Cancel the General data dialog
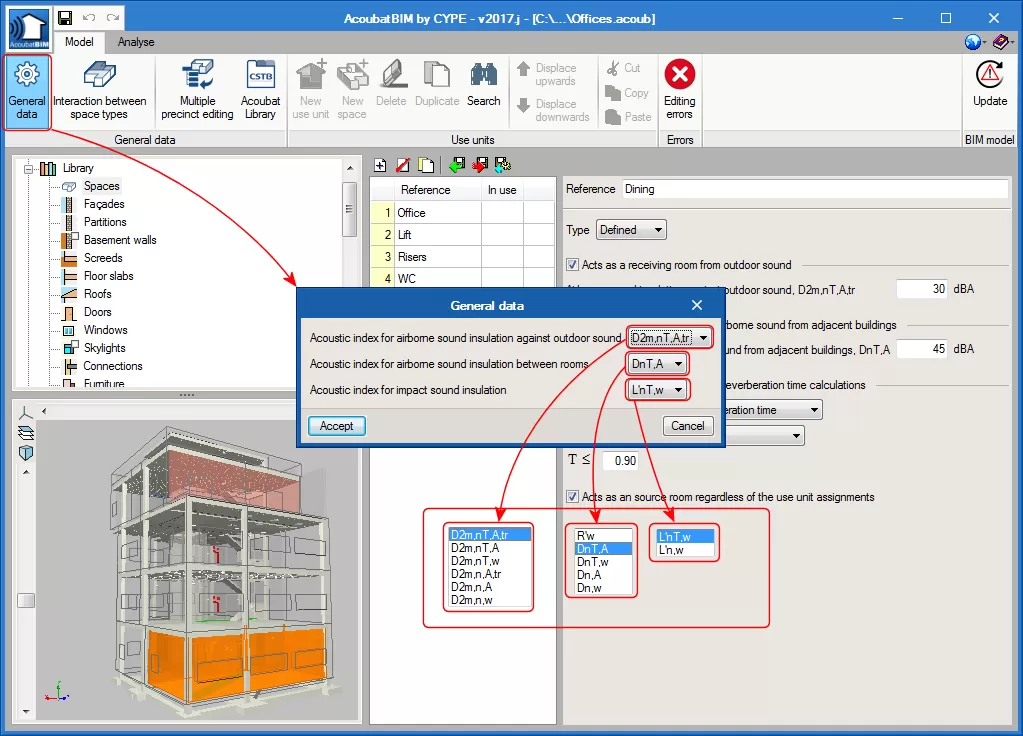The height and width of the screenshot is (736, 1023). click(688, 426)
